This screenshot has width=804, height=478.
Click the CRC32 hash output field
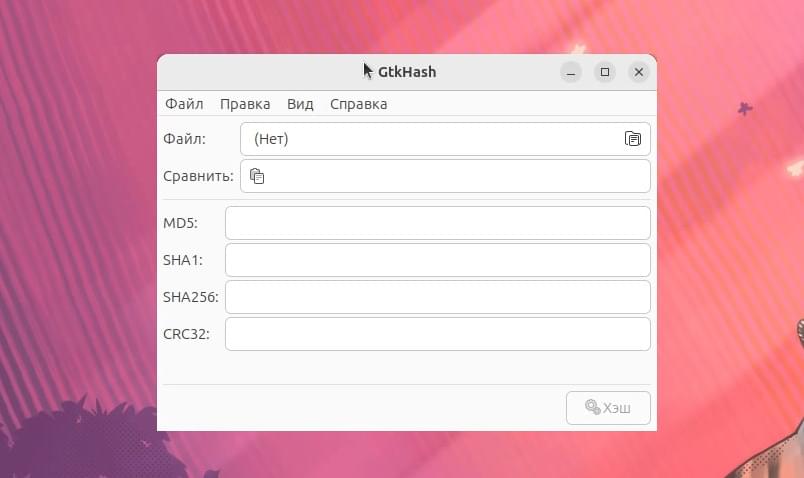click(438, 334)
